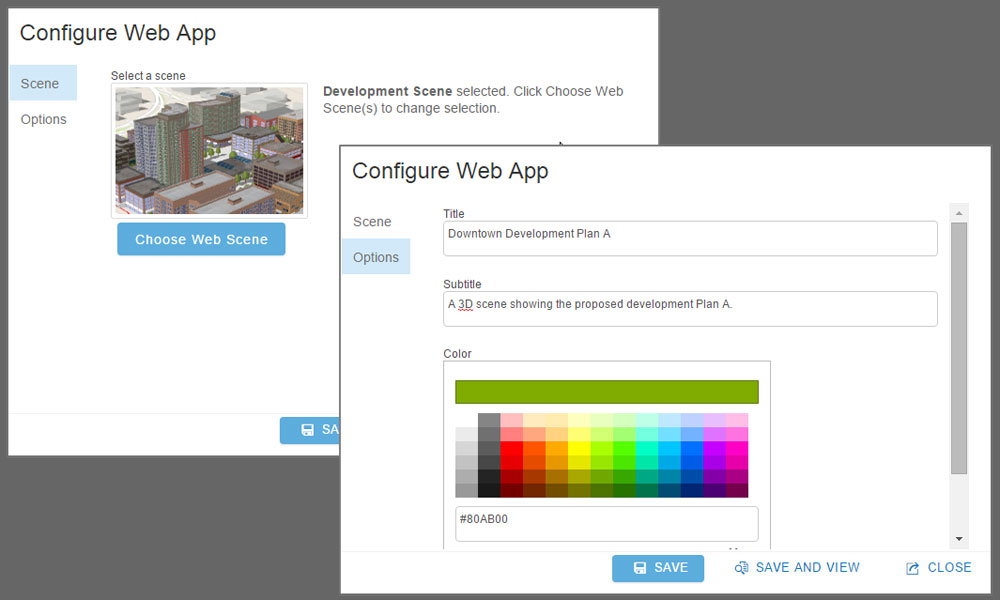
Task: Click the disk icon on the Save button
Action: coord(638,568)
